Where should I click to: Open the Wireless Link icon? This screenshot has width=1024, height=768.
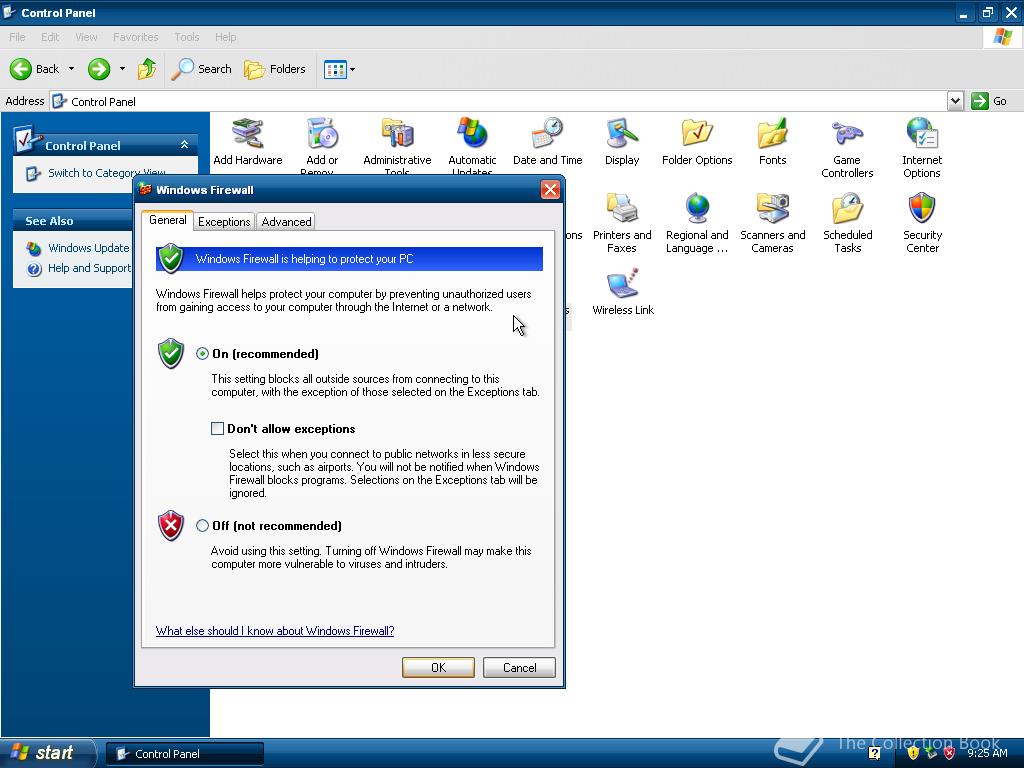622,292
